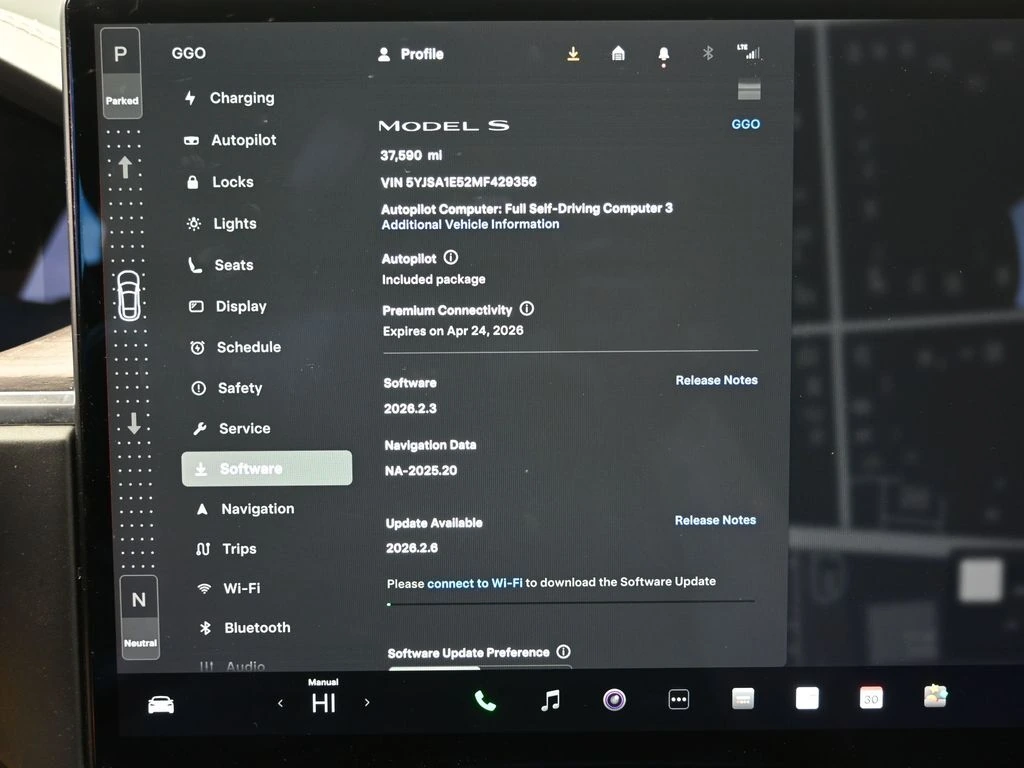
Task: Shift to Park on the gear selector
Action: click(121, 66)
